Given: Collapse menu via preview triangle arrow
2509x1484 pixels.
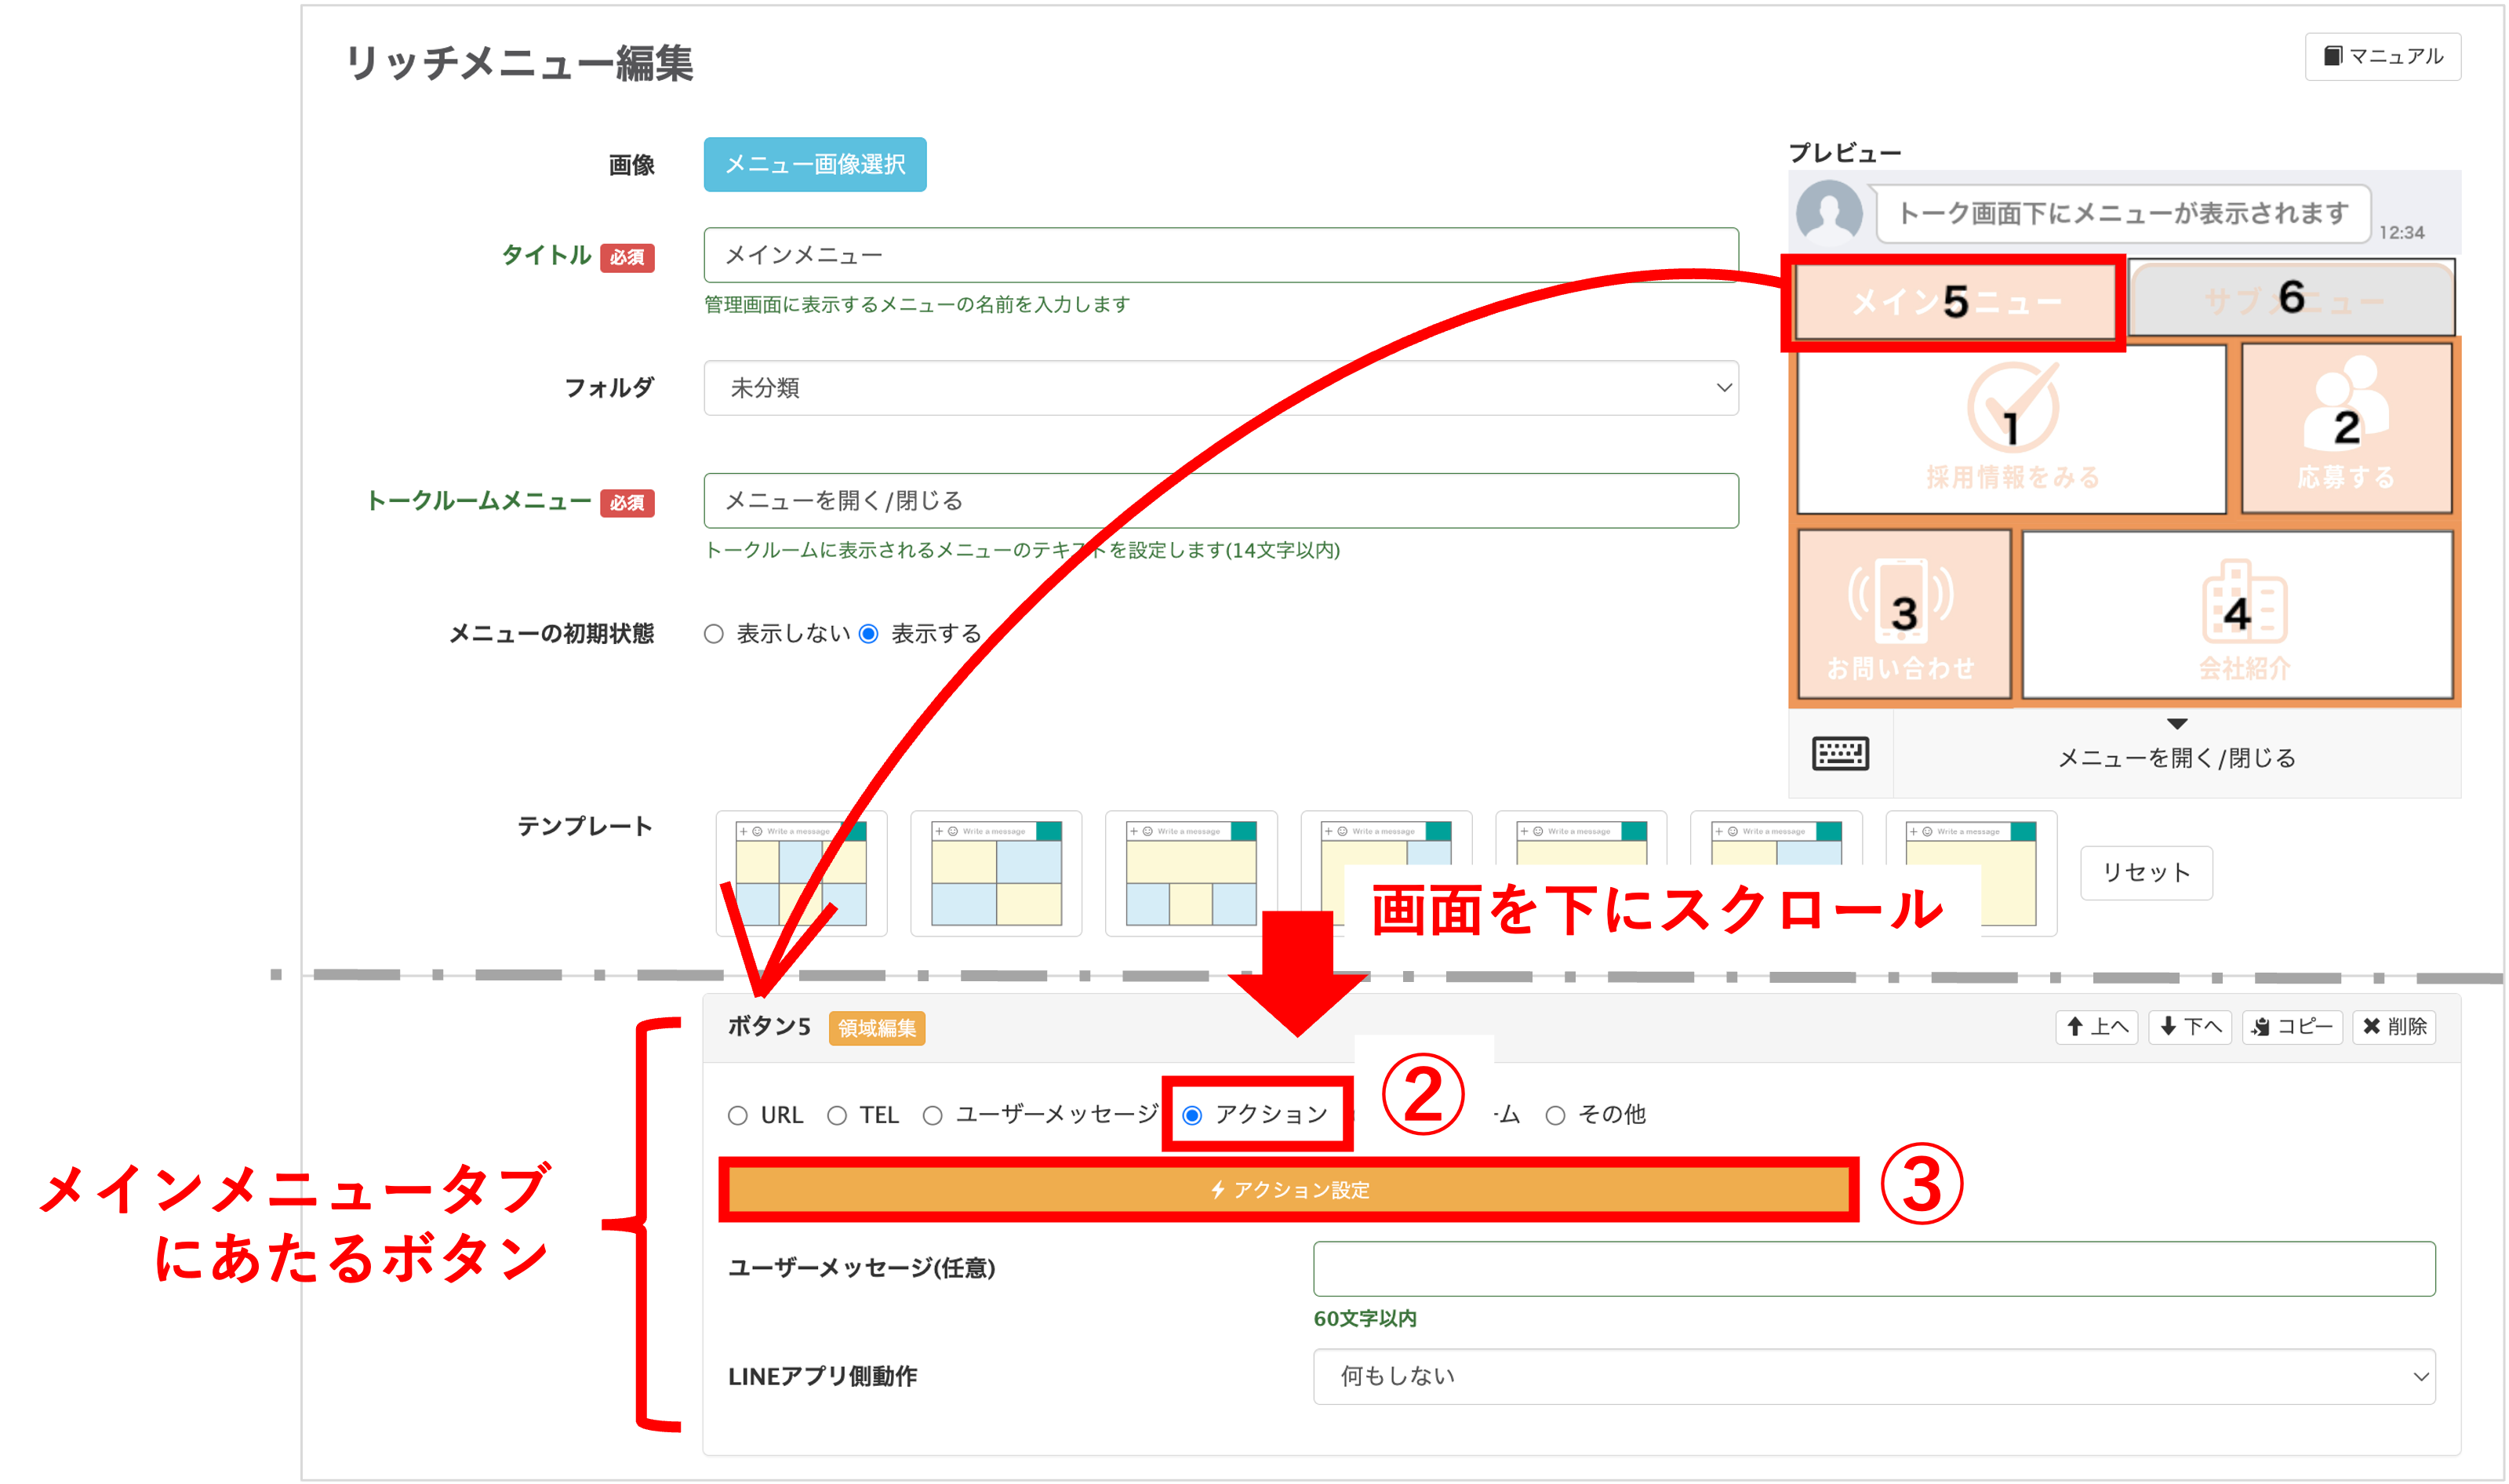Looking at the screenshot, I should point(2176,724).
